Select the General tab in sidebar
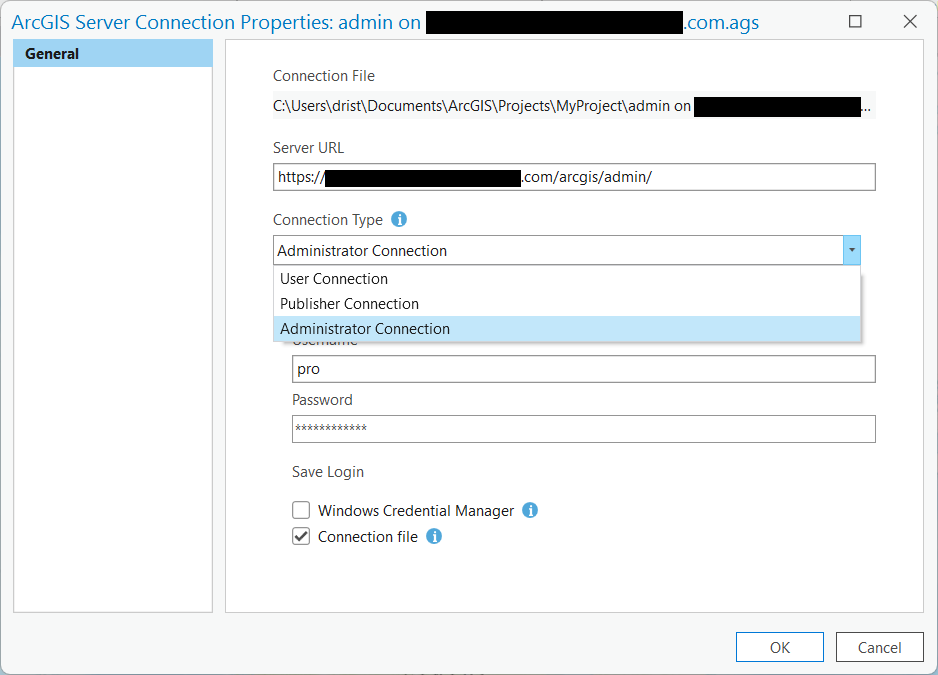The image size is (938, 675). click(x=112, y=54)
